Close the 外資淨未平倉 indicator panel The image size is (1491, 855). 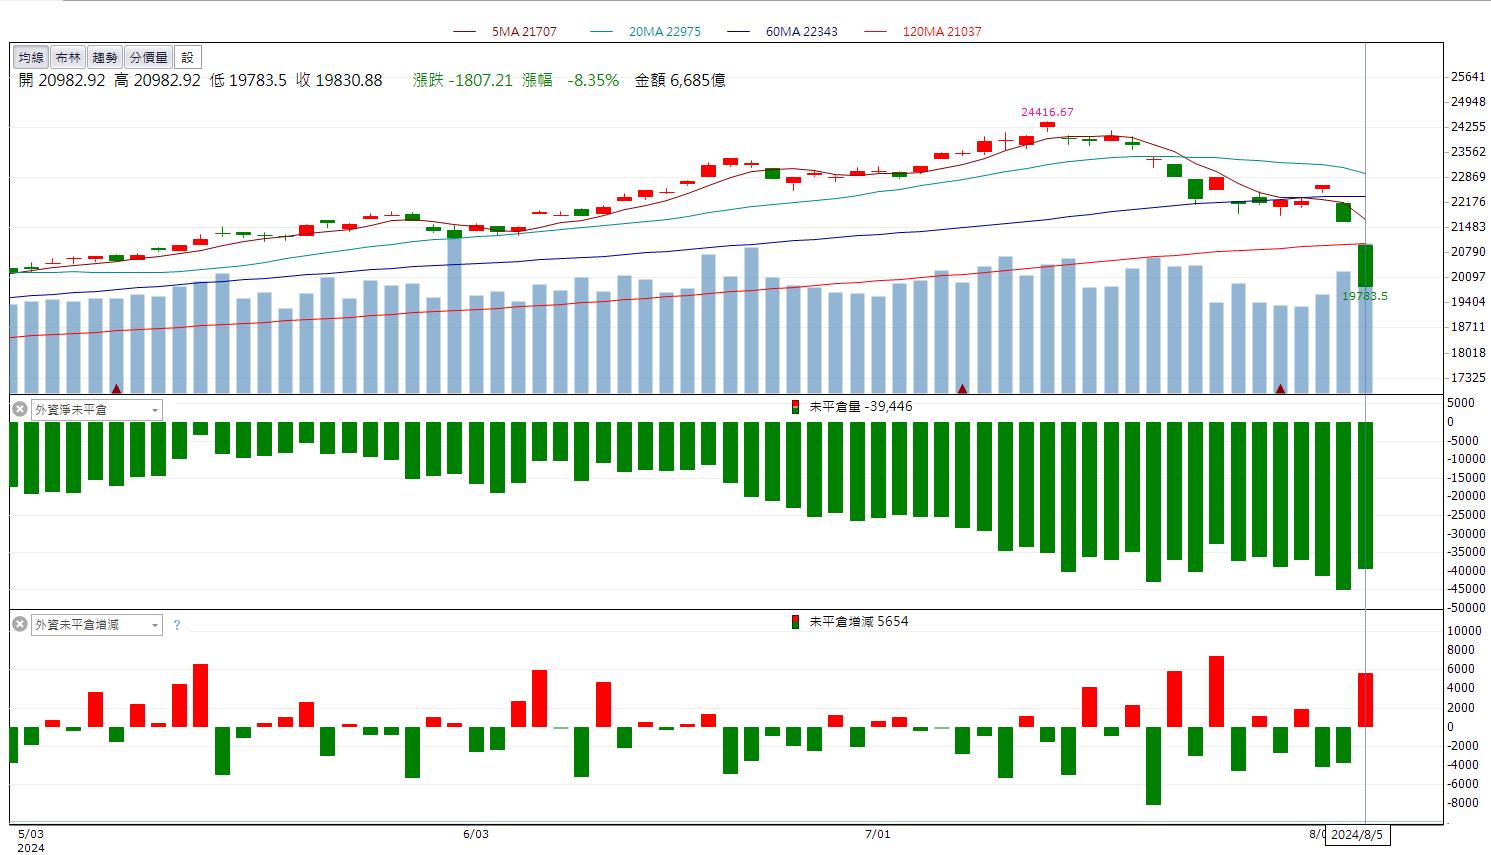click(x=20, y=409)
